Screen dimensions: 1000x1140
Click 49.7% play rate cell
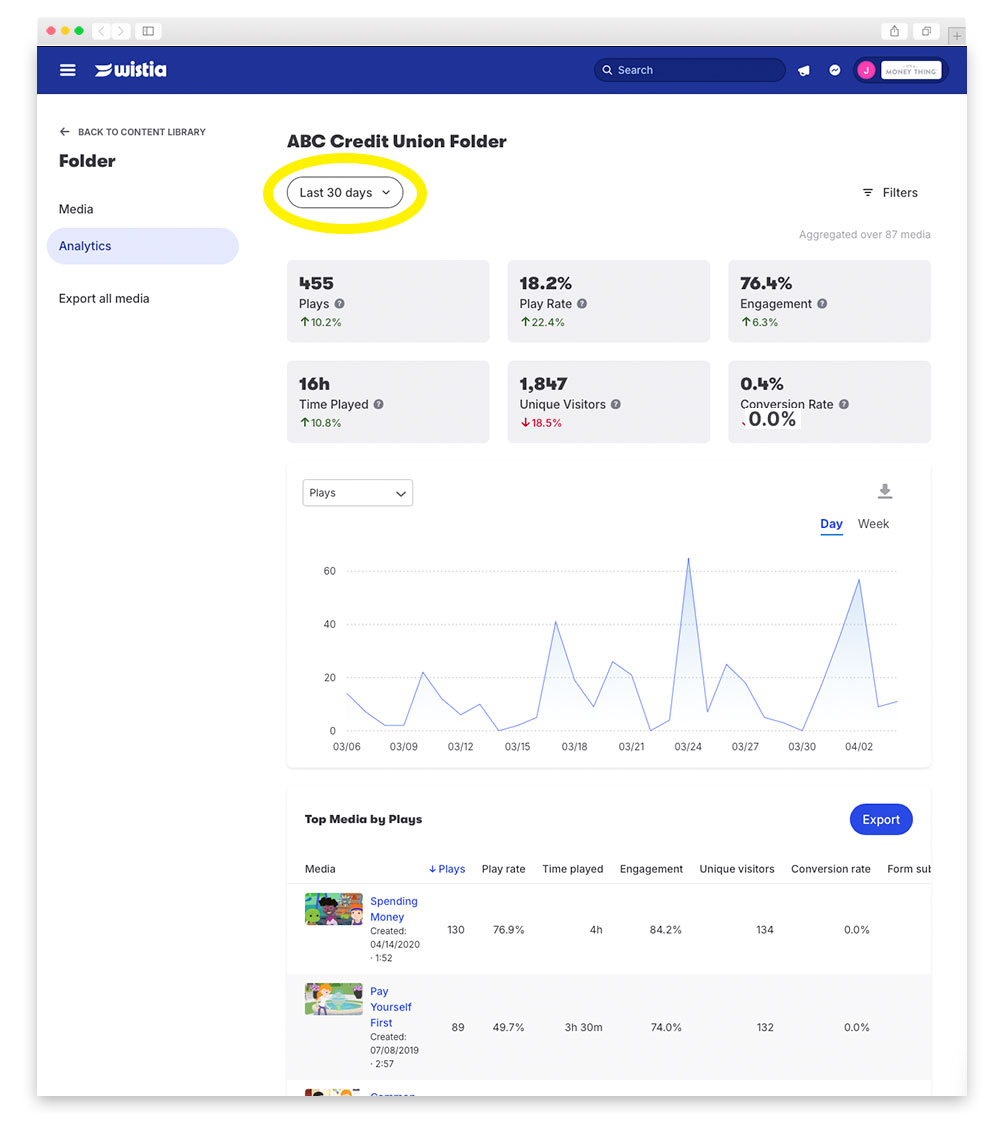[x=508, y=1027]
